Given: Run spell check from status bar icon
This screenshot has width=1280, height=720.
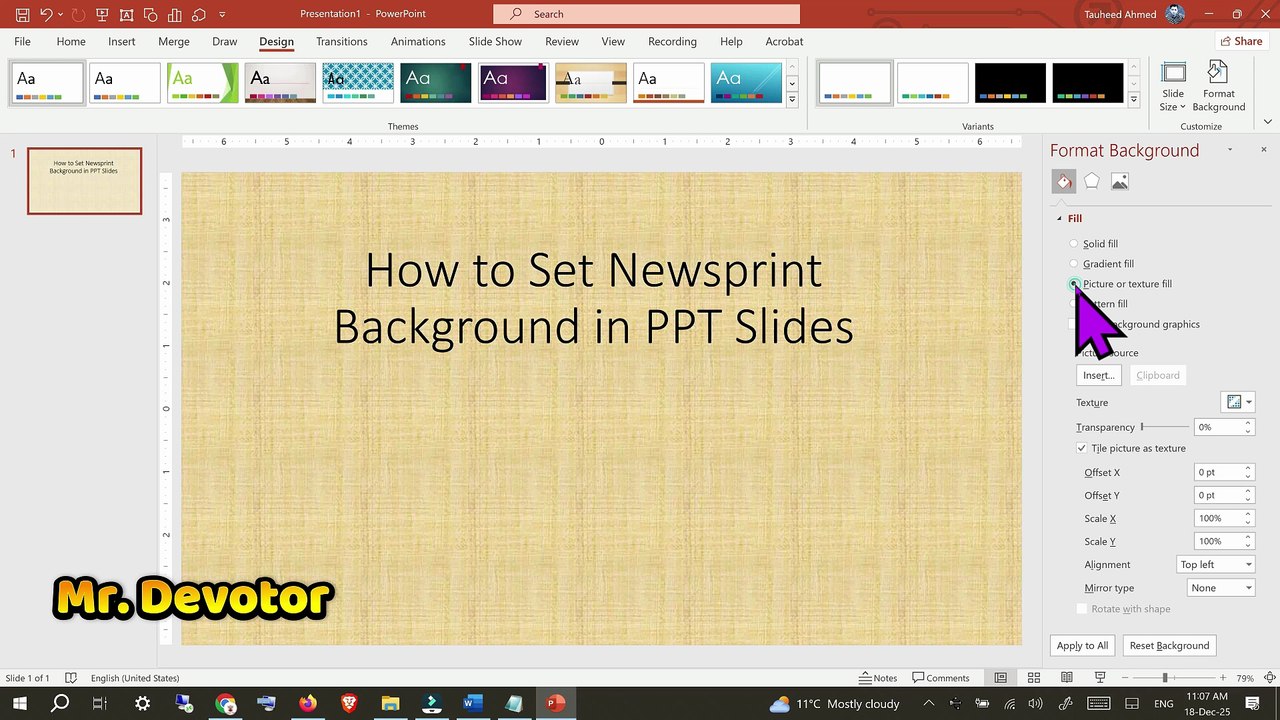Looking at the screenshot, I should [70, 678].
